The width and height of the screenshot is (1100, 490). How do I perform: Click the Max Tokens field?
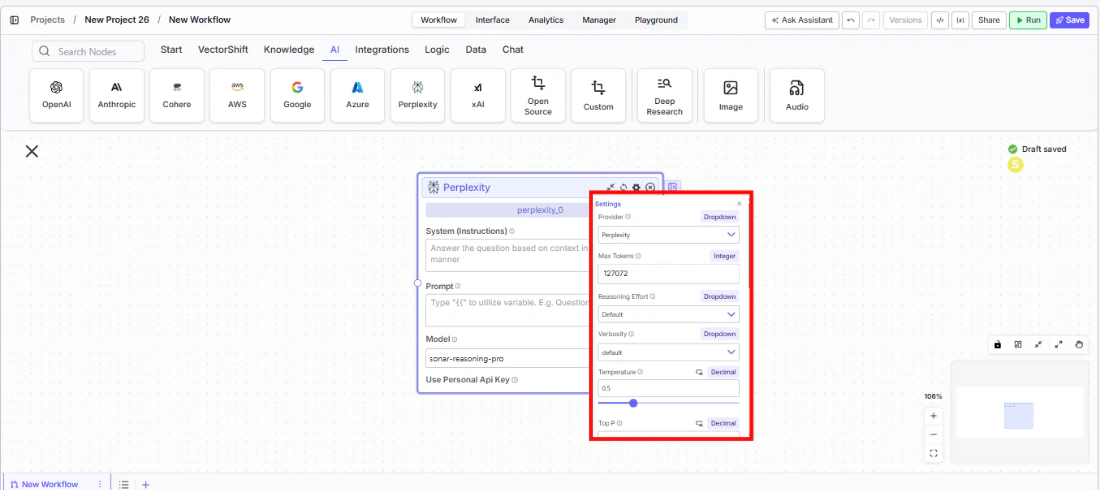[x=669, y=274]
